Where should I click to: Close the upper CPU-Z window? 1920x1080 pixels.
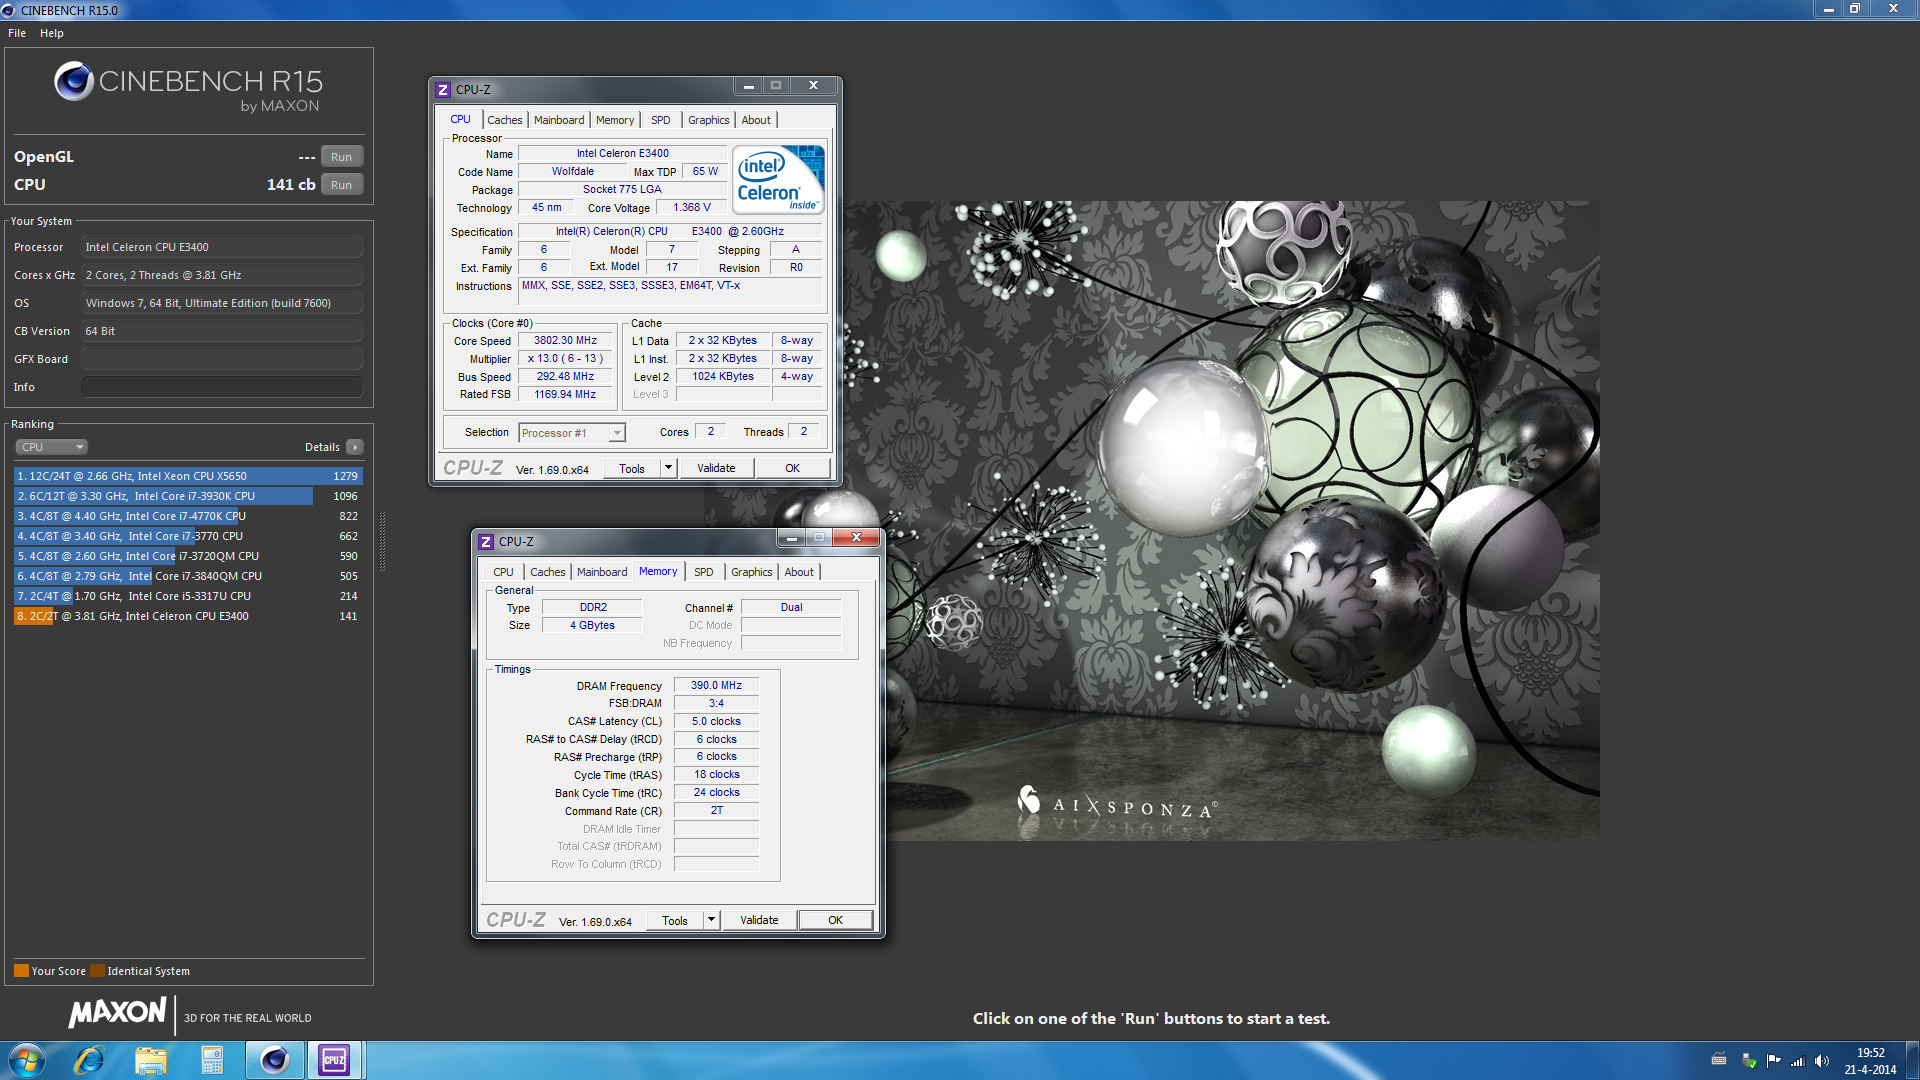(x=814, y=86)
